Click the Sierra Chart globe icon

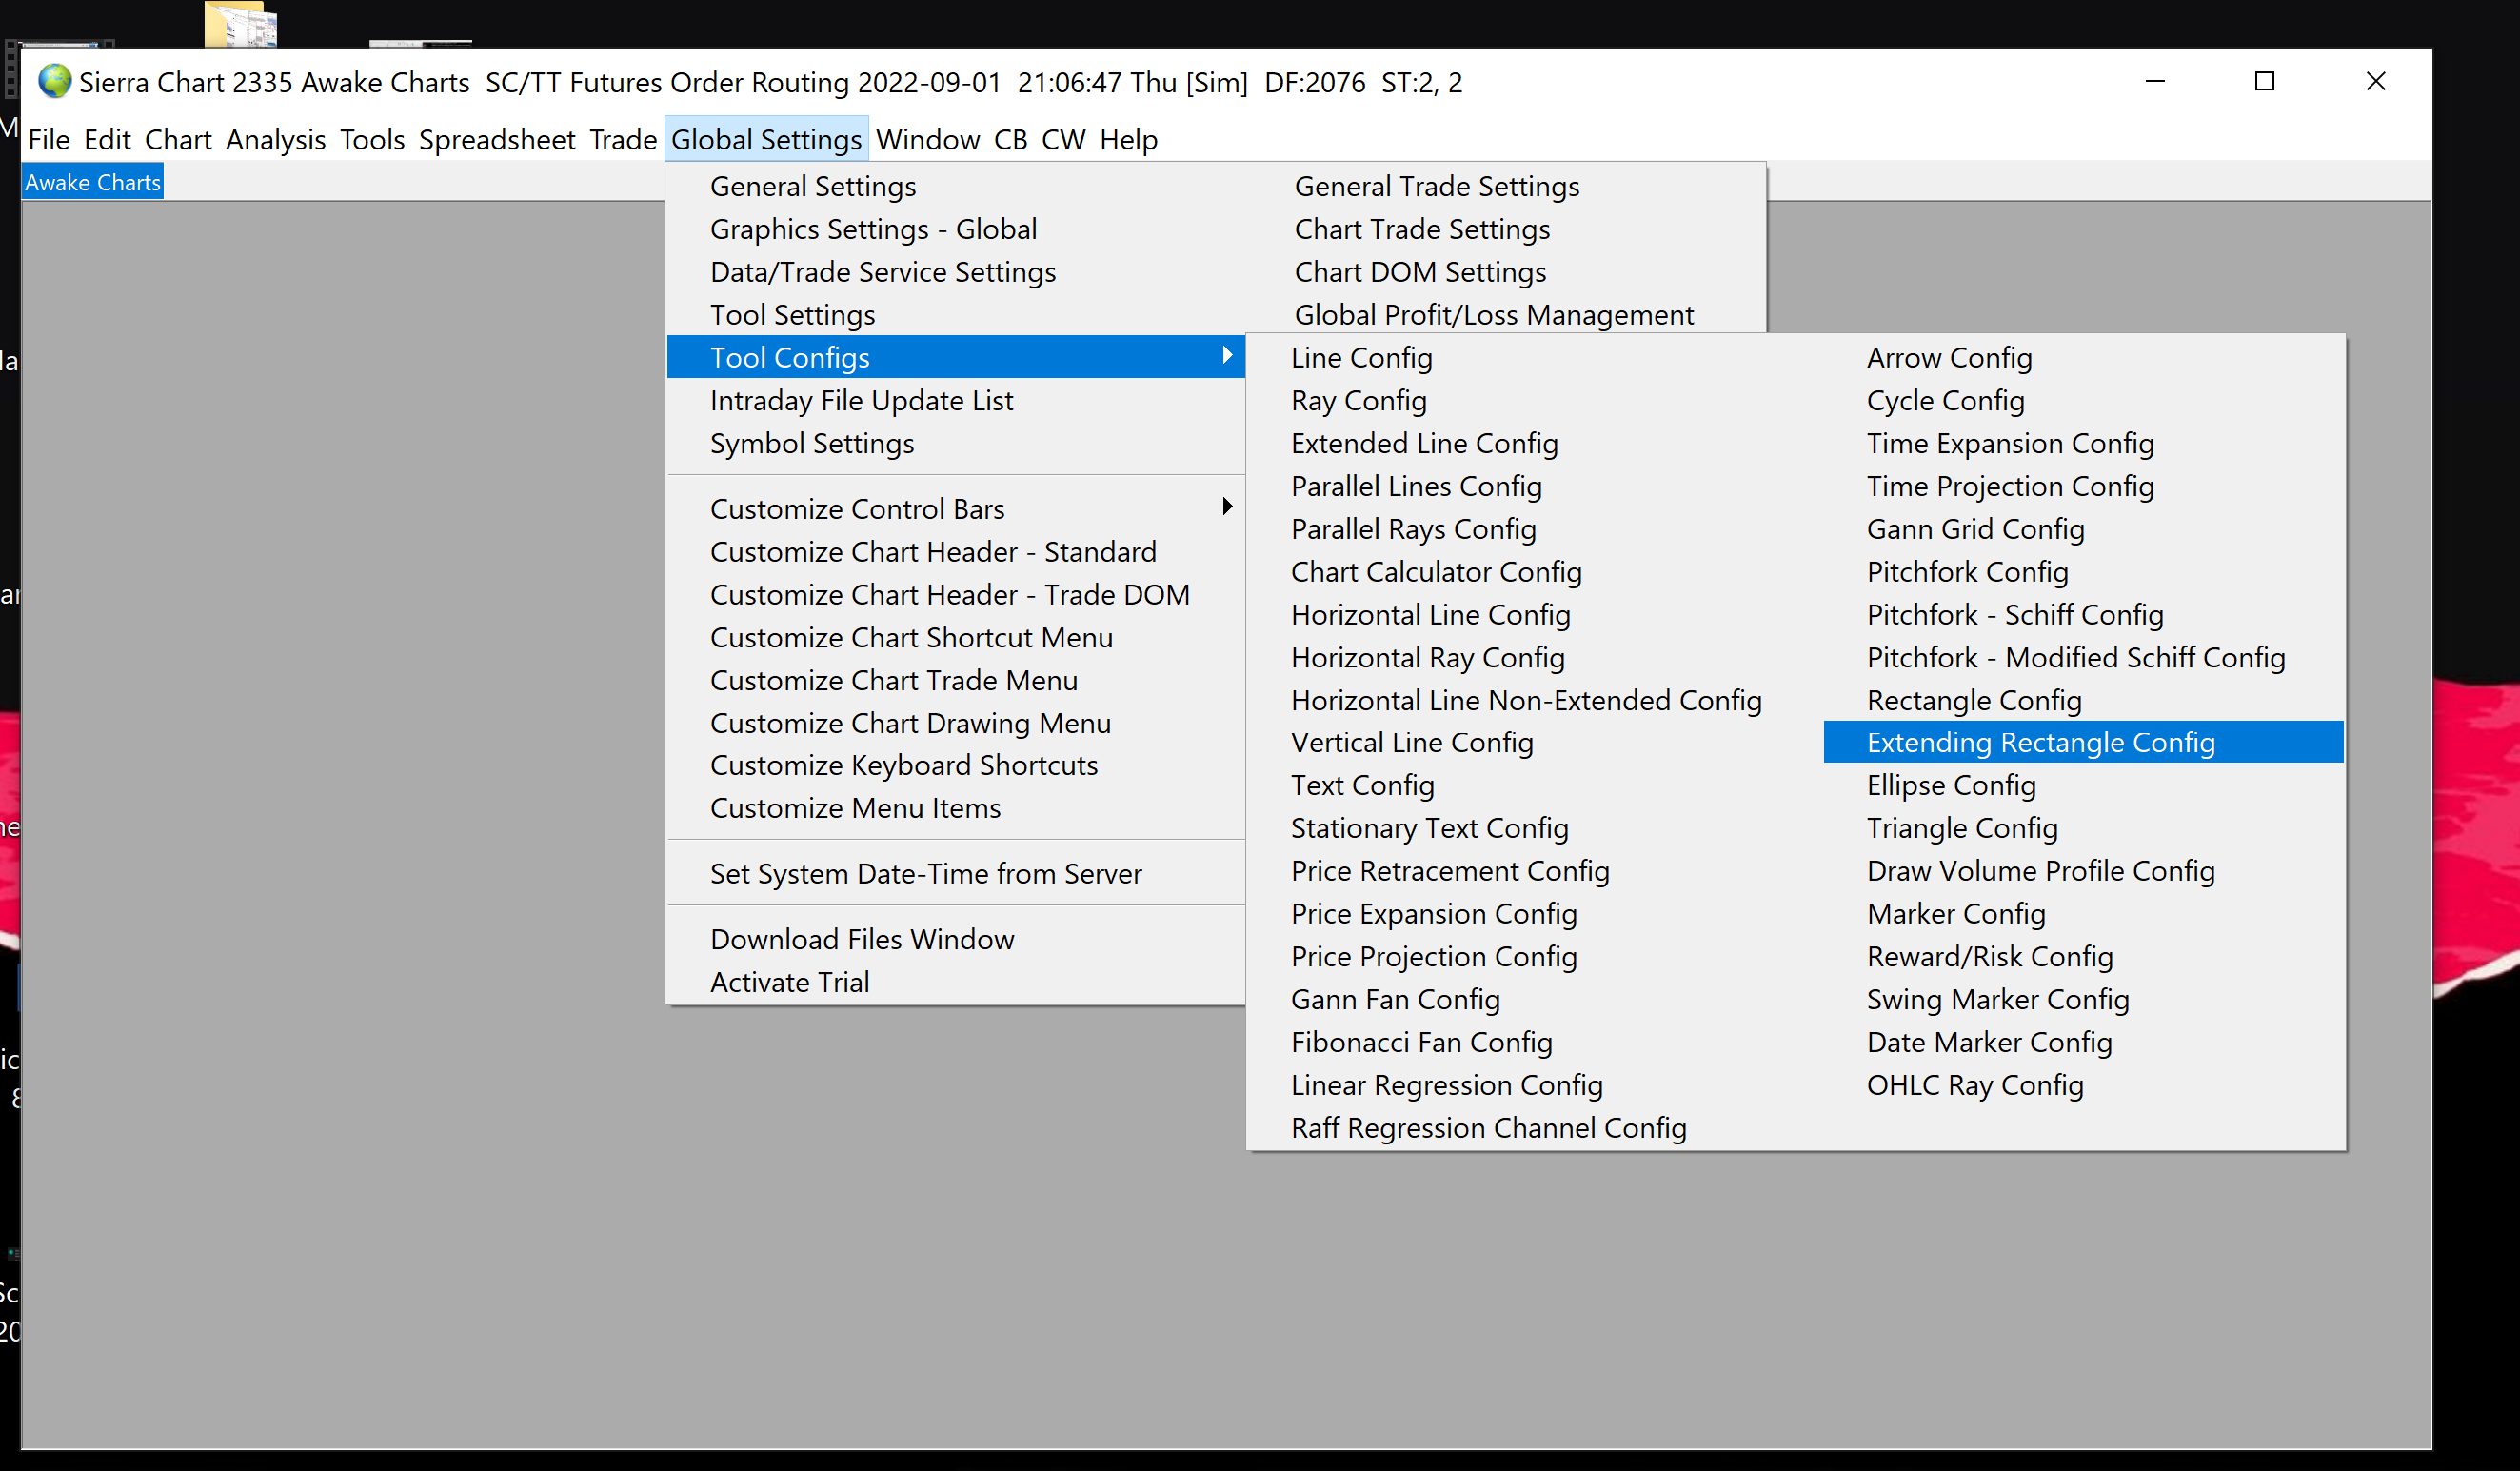coord(54,81)
